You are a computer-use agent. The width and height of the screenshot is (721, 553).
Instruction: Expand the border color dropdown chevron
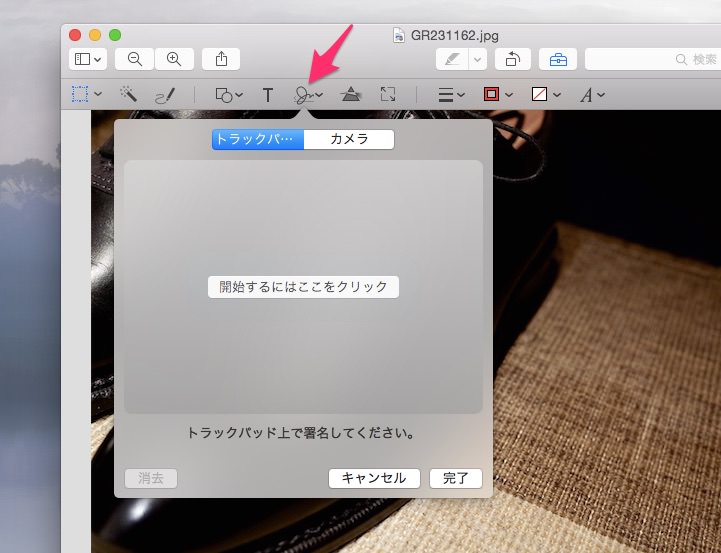tap(509, 95)
